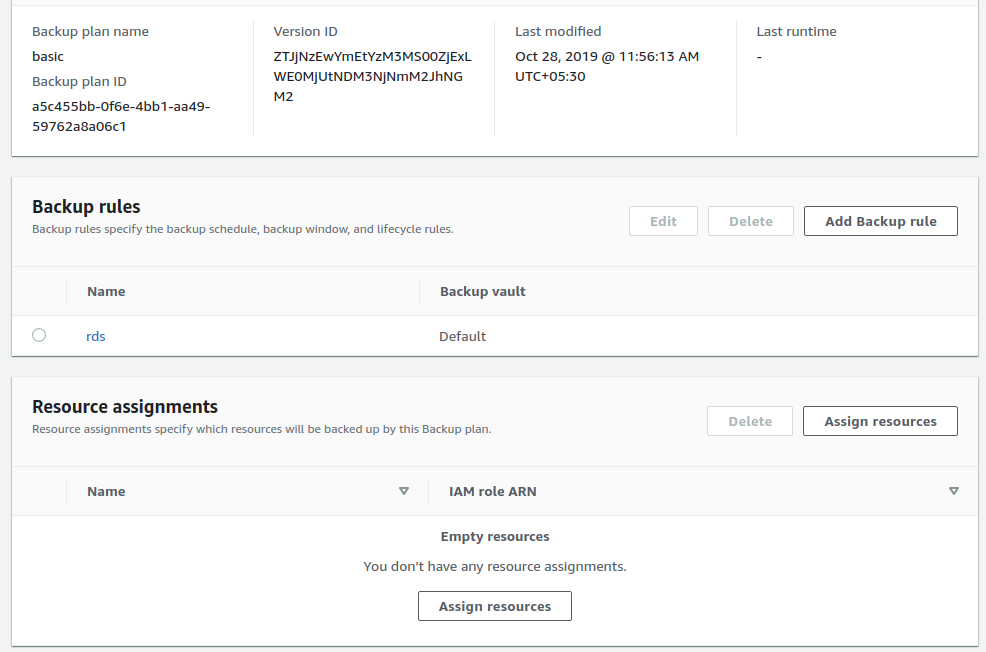Click the Default vault cell in rds row

462,337
